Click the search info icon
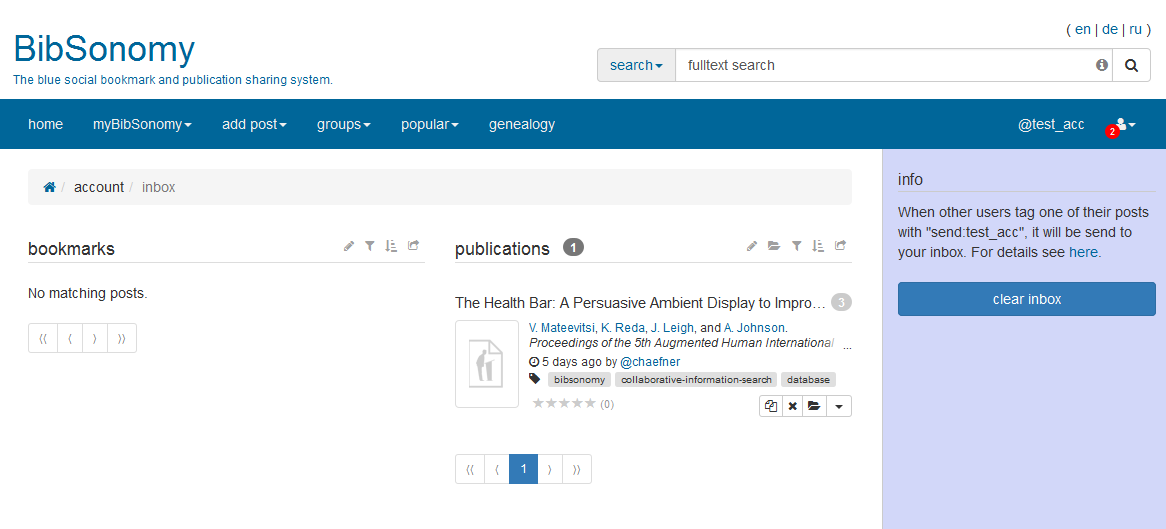 tap(1101, 65)
